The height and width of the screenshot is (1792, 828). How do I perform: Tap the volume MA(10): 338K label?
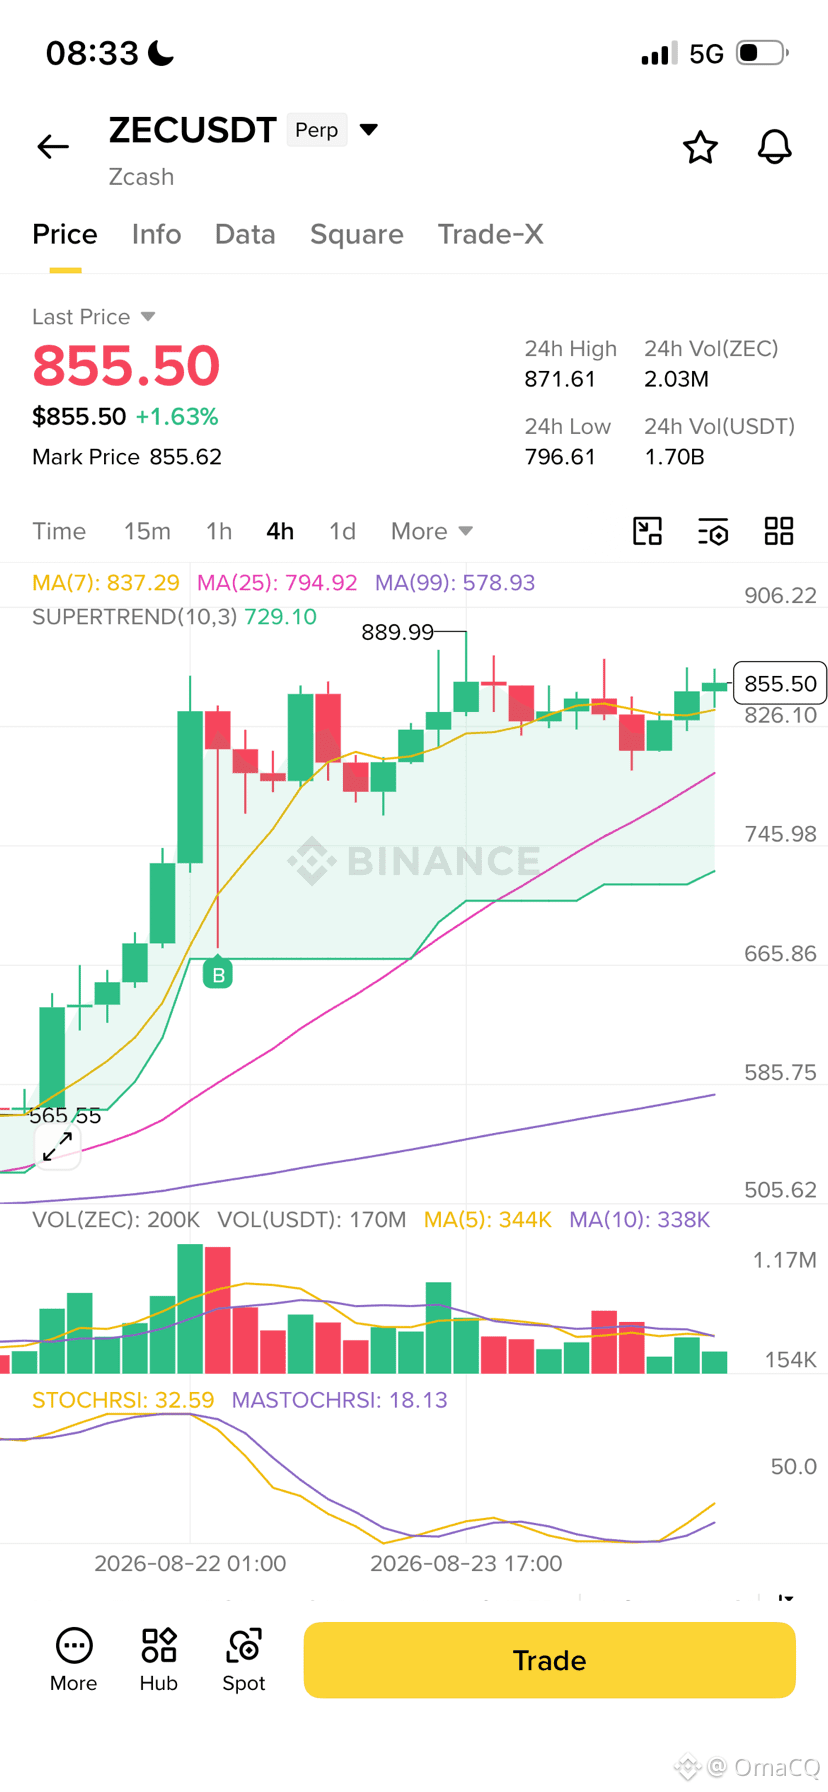tap(640, 1220)
